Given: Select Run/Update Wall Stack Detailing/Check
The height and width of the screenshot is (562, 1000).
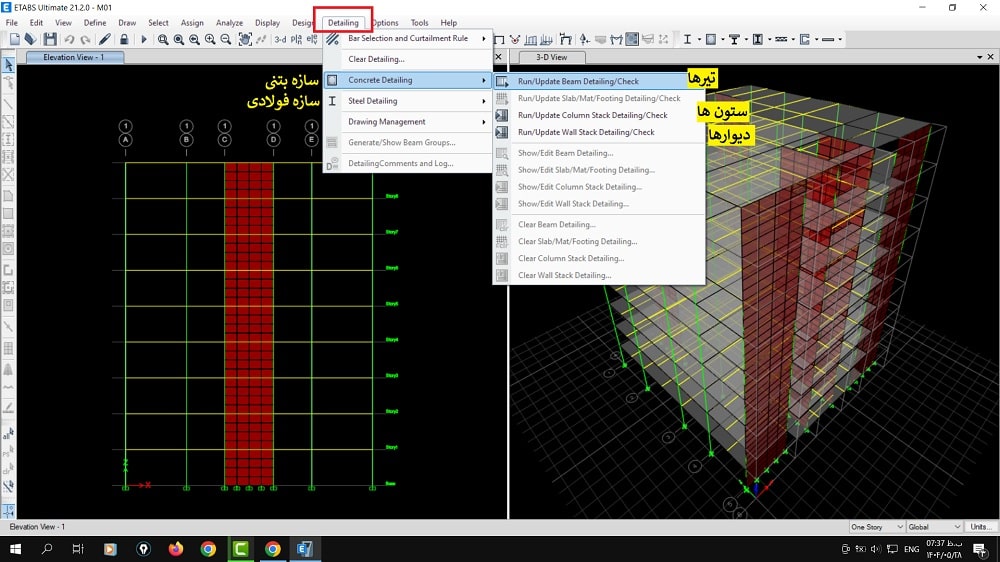Looking at the screenshot, I should pos(586,132).
